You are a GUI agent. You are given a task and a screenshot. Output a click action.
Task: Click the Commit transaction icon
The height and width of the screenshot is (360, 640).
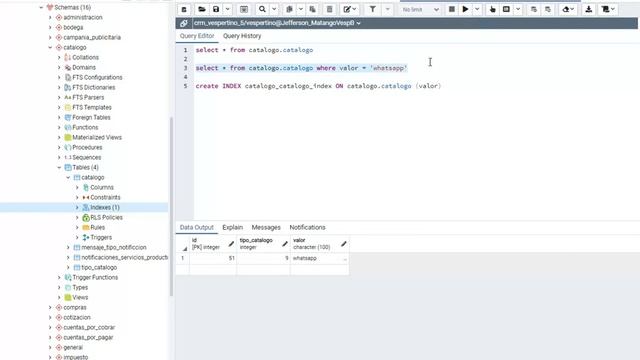click(x=533, y=9)
